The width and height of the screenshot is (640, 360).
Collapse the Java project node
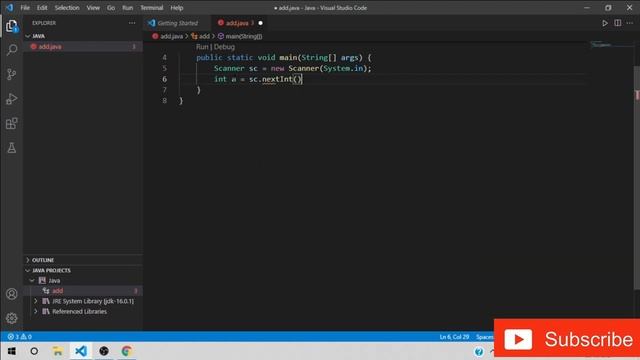click(x=32, y=281)
